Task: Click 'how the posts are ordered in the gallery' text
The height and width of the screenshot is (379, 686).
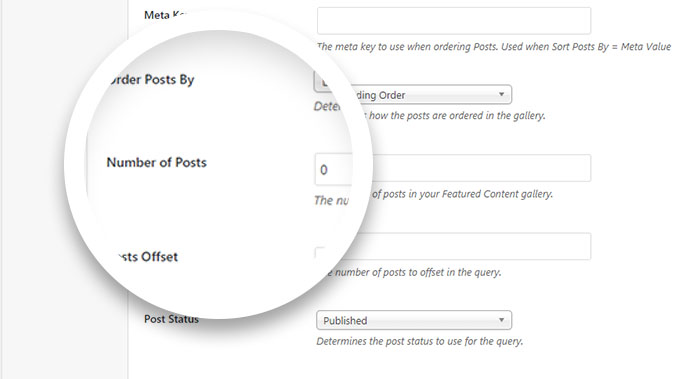Action: tap(457, 116)
